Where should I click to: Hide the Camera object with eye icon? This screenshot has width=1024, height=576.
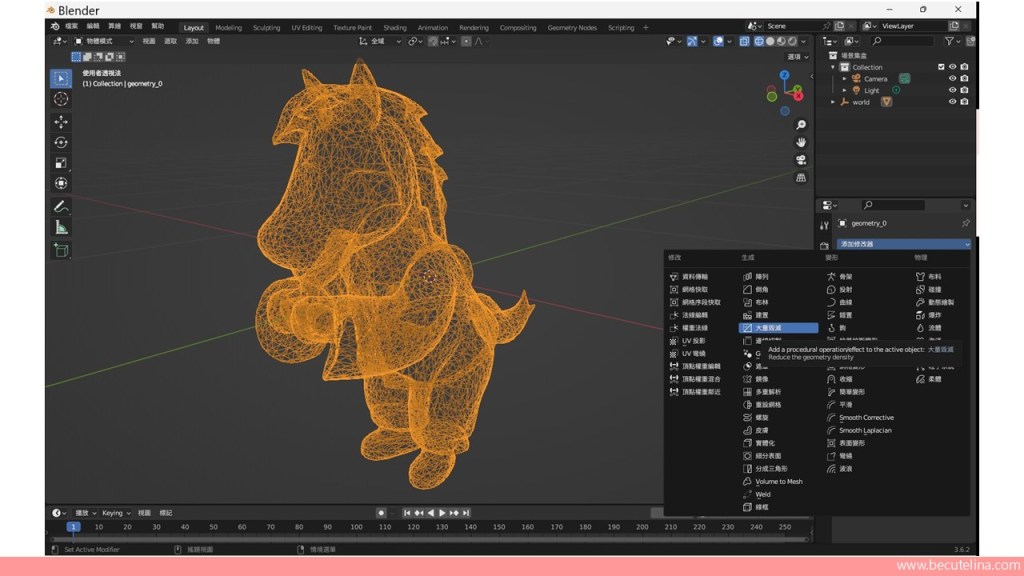click(x=952, y=78)
